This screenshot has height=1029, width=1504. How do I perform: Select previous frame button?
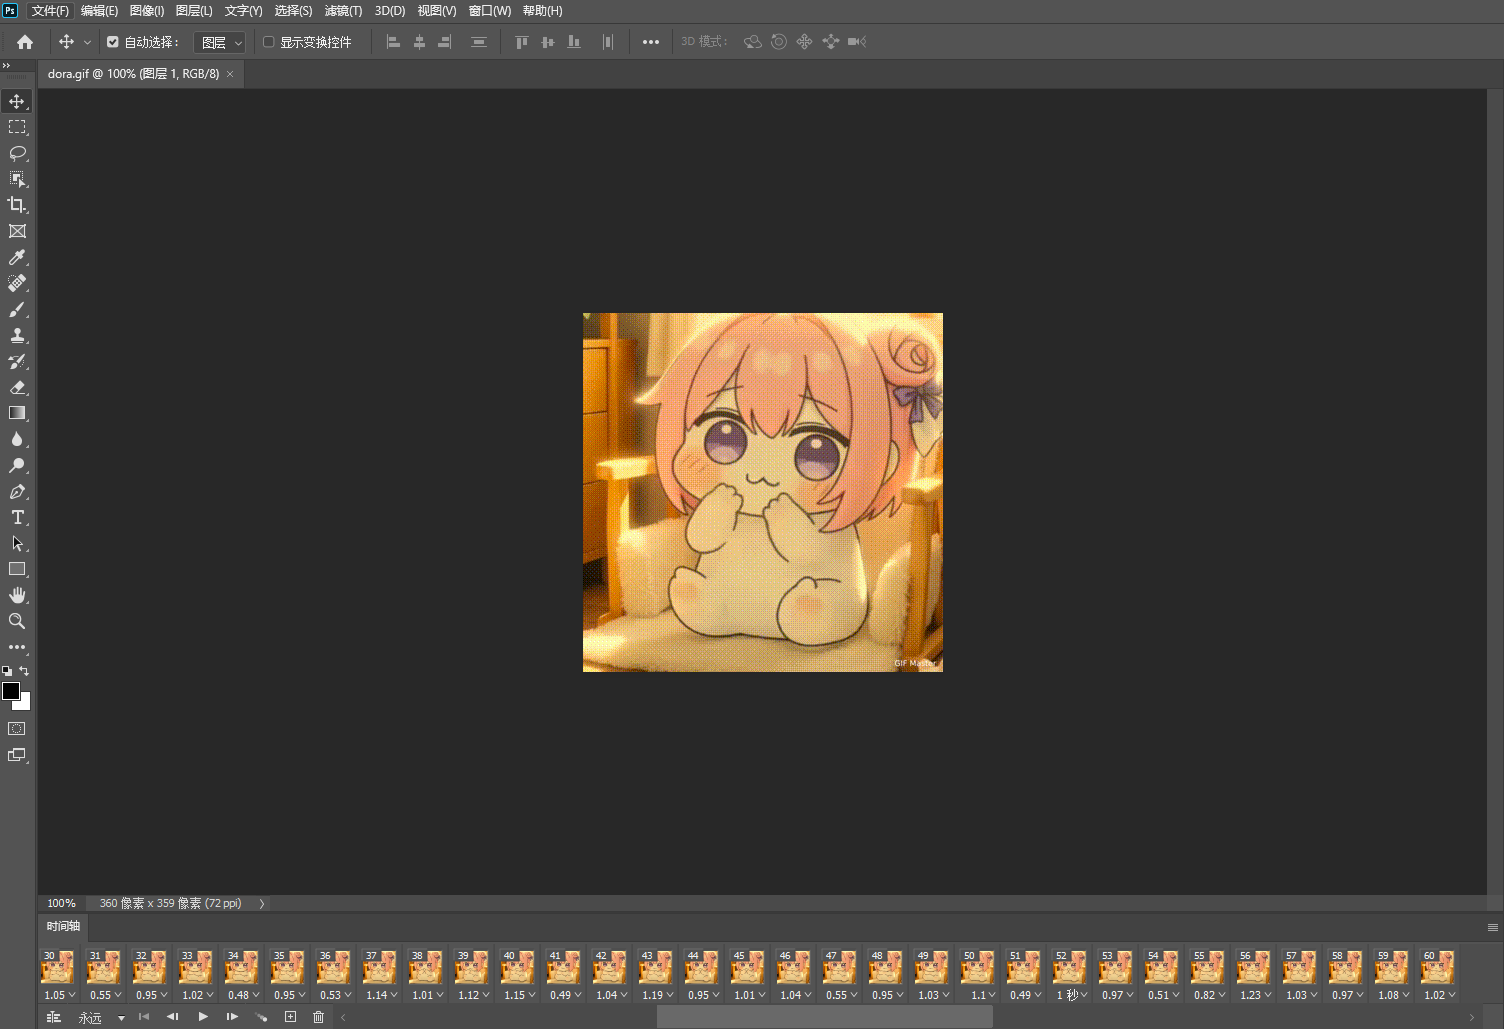[x=172, y=1017]
